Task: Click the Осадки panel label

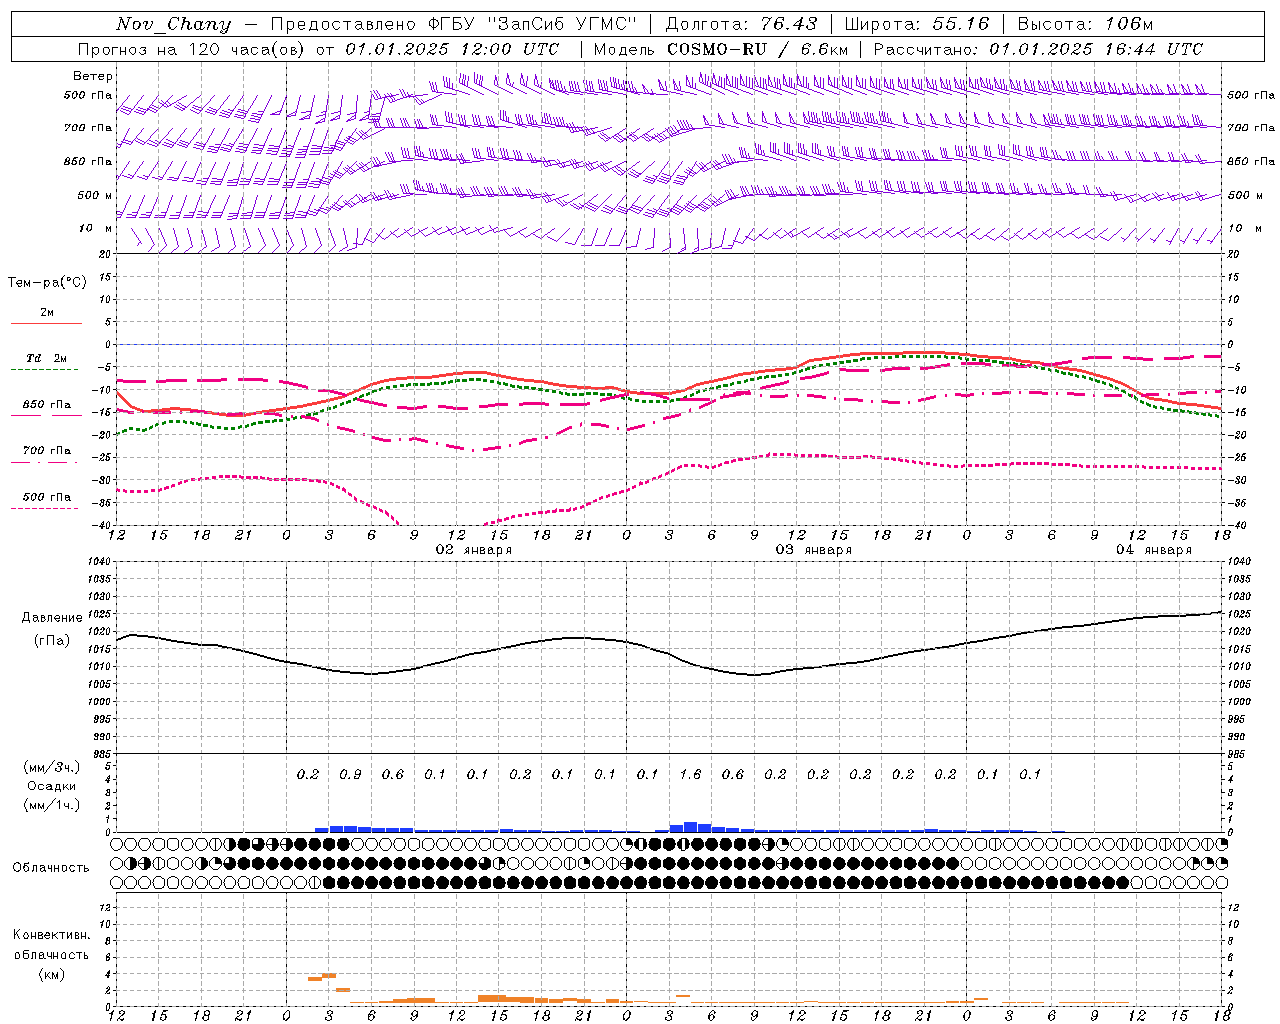Action: click(x=52, y=786)
